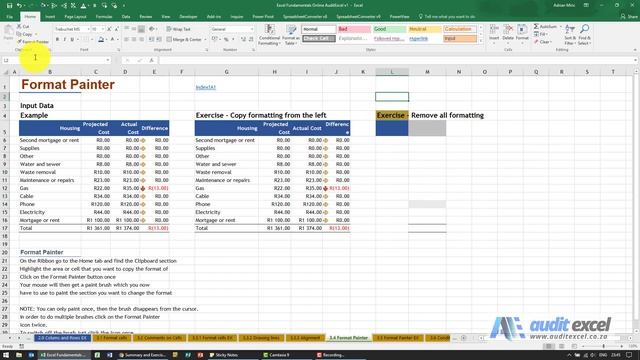640x360 pixels.
Task: Open the 2.0 Columns and Rows sheet tab
Action: click(62, 338)
